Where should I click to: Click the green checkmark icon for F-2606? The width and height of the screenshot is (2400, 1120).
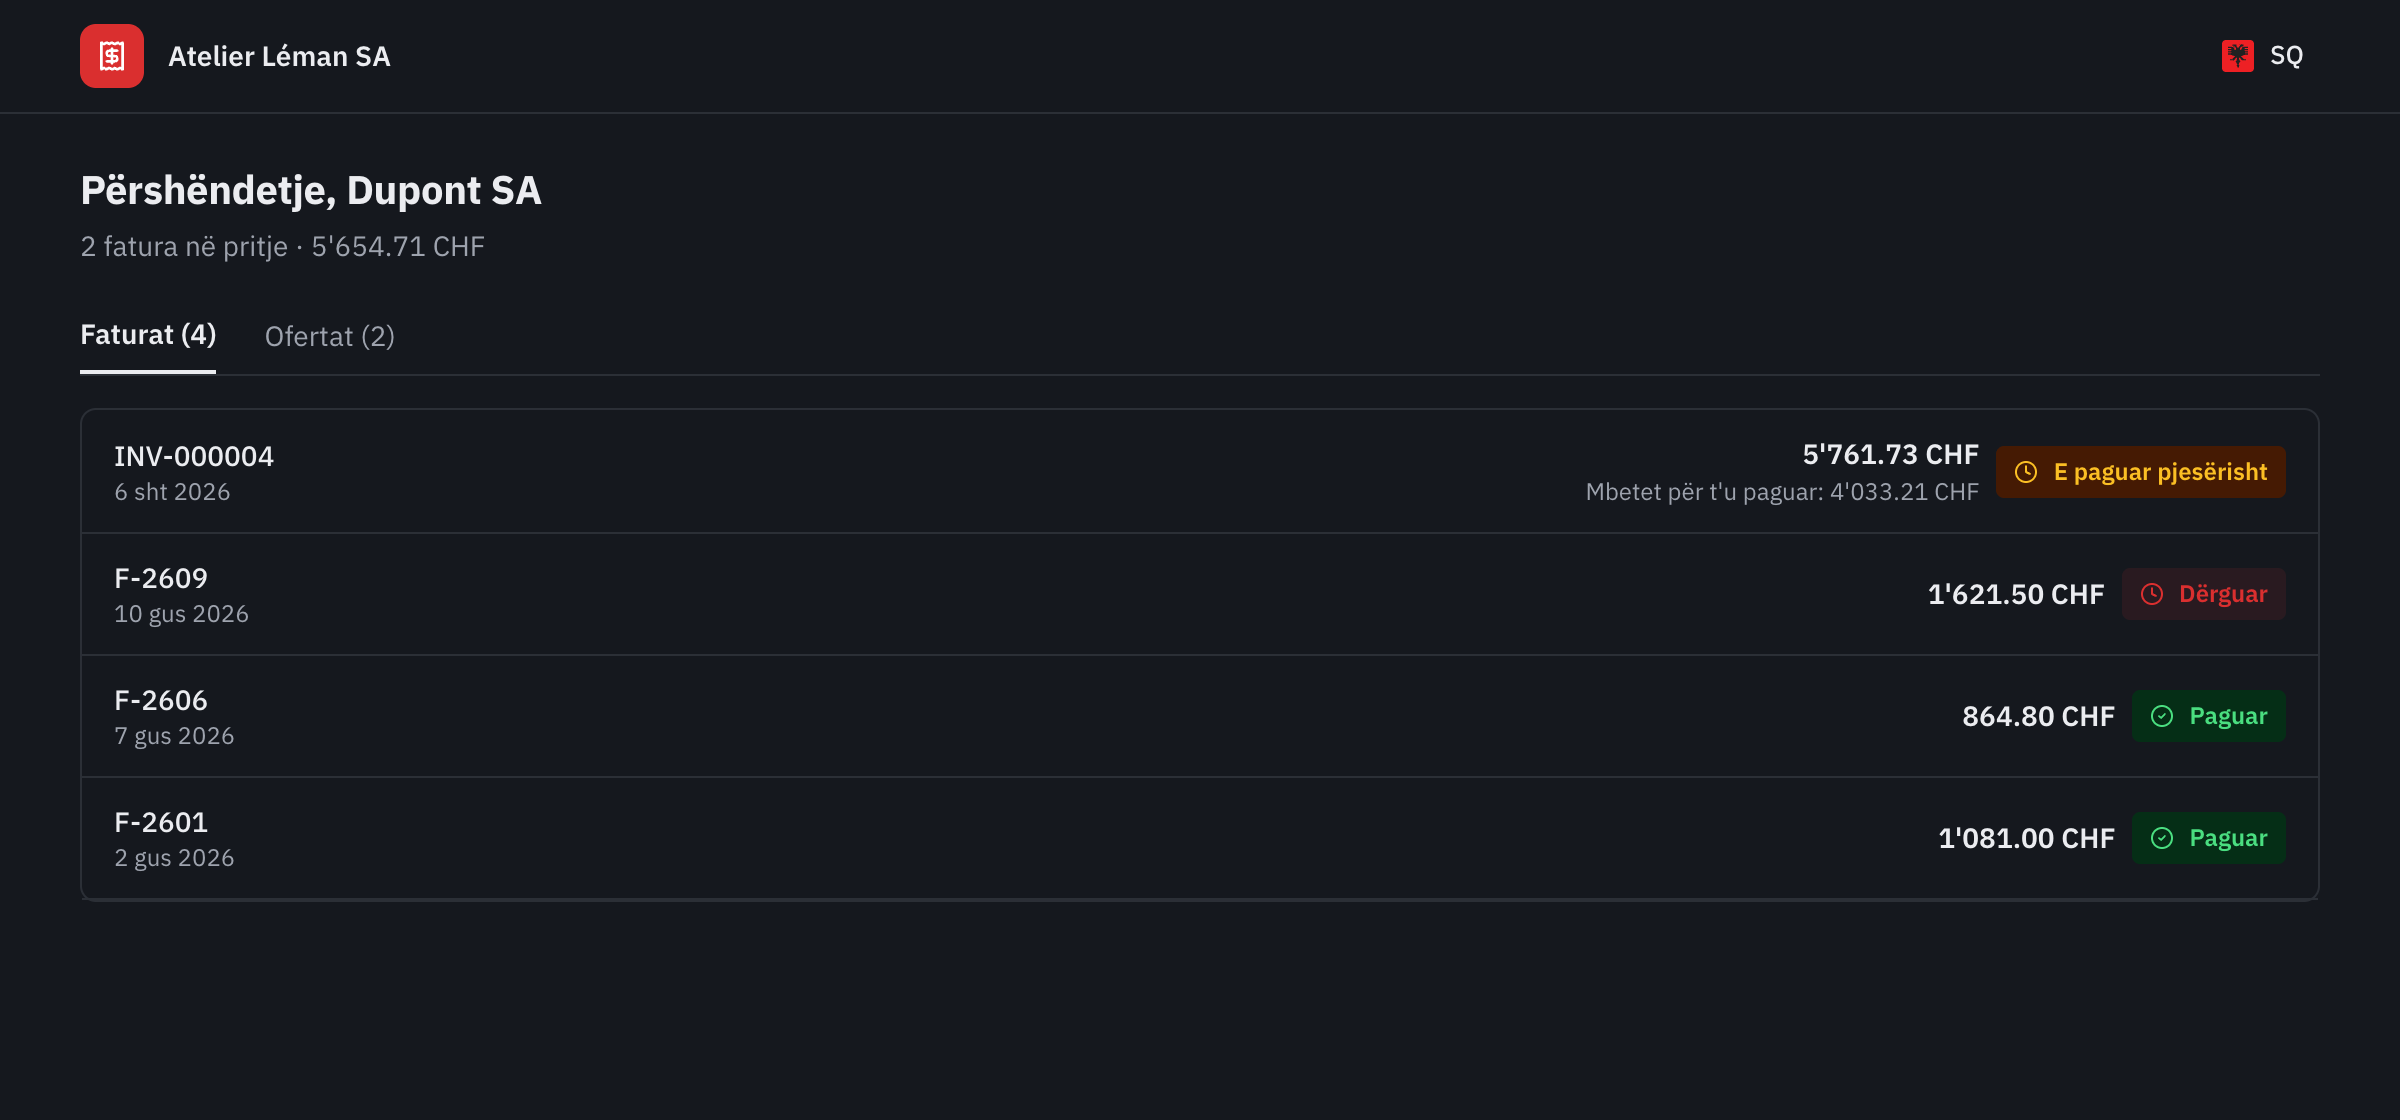coord(2162,716)
